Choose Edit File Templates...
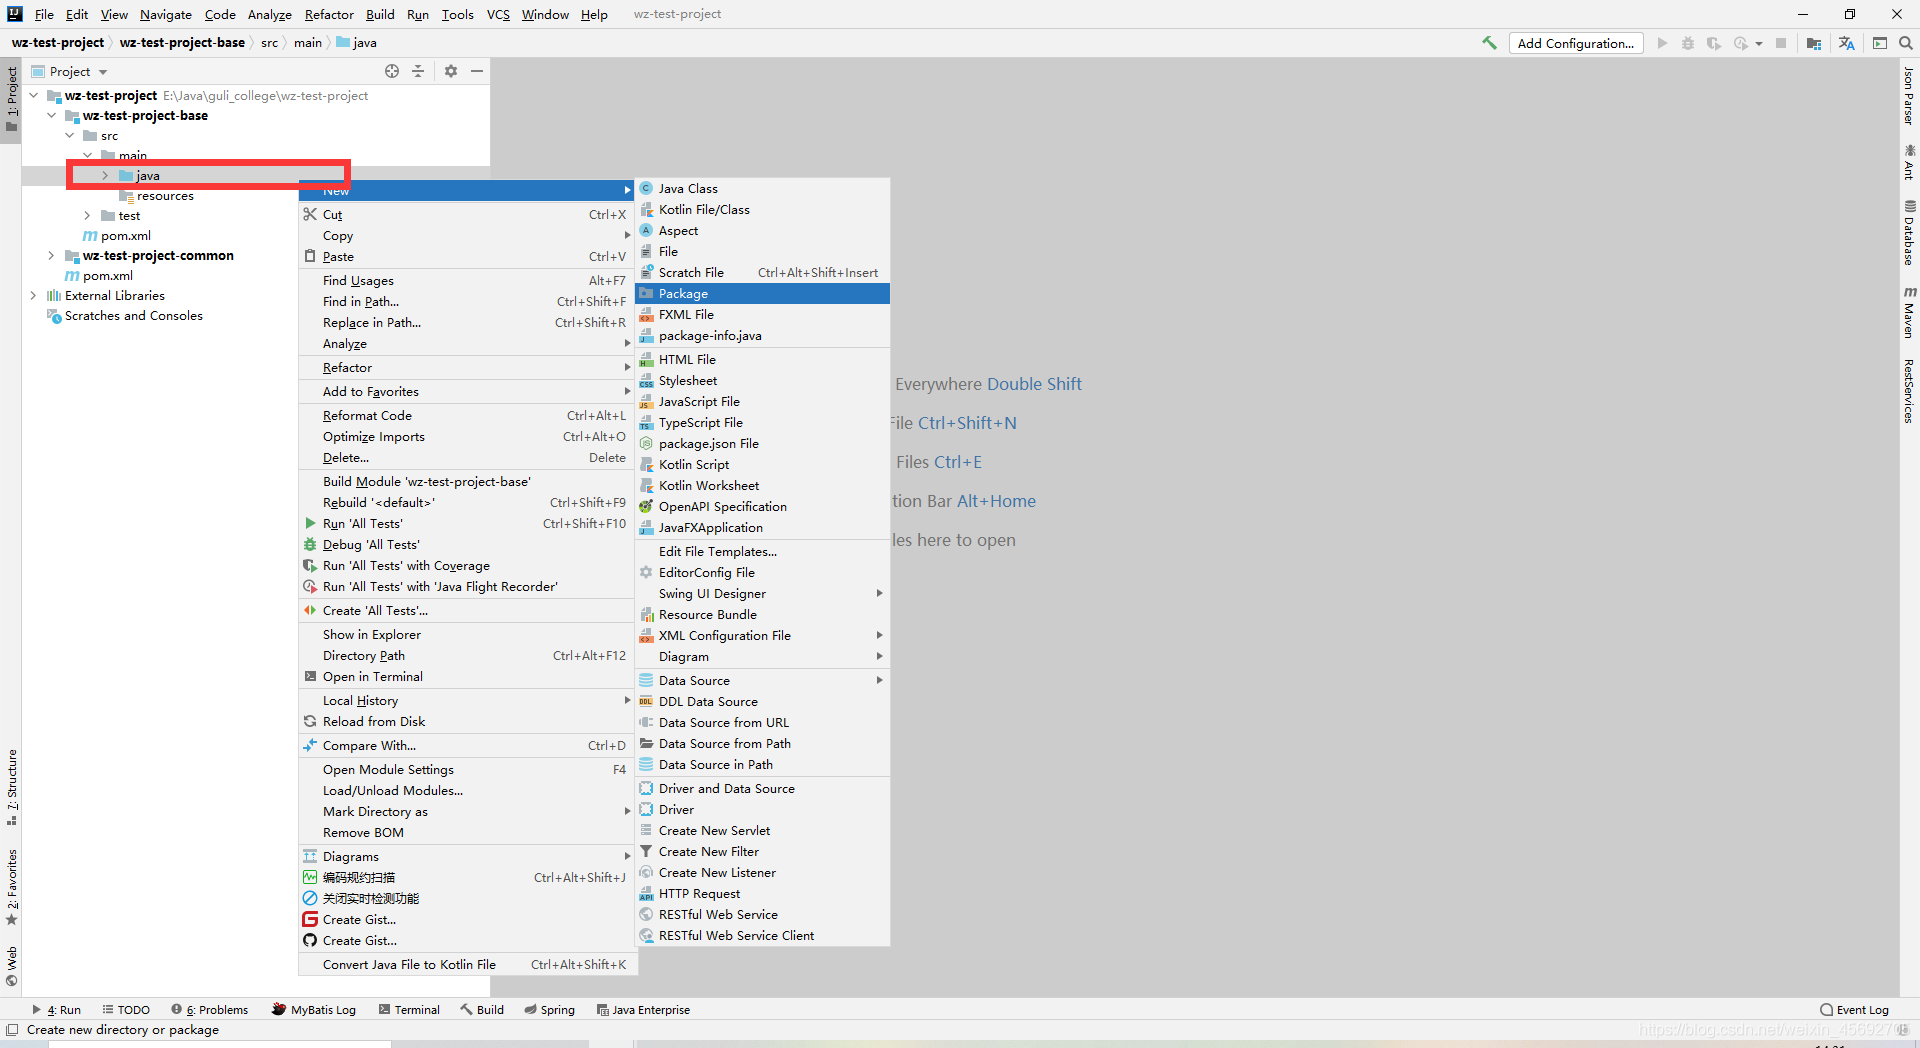Image resolution: width=1920 pixels, height=1048 pixels. [762, 551]
